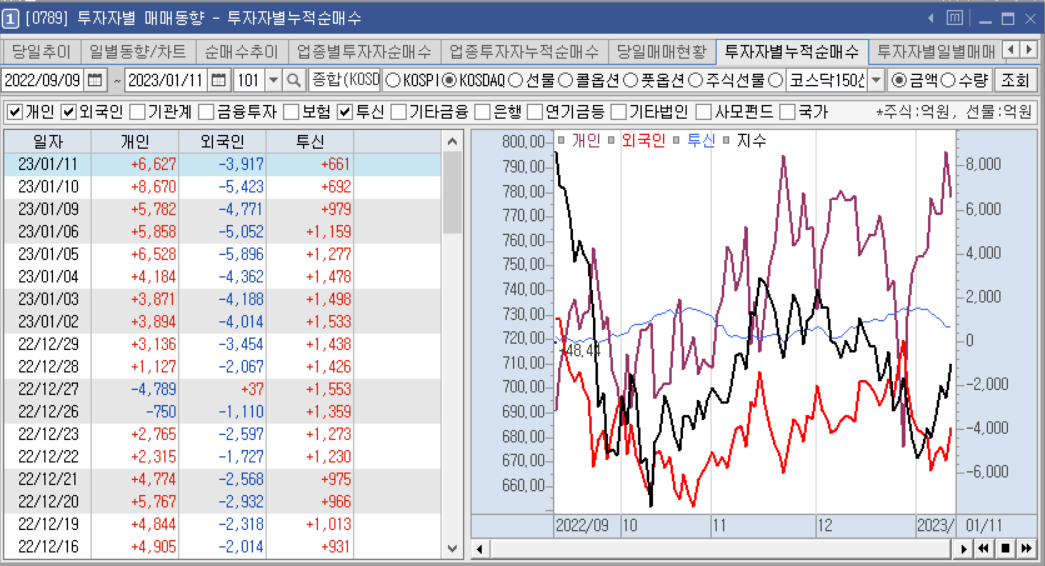Switch to 당일매매현황 tab

coord(661,51)
